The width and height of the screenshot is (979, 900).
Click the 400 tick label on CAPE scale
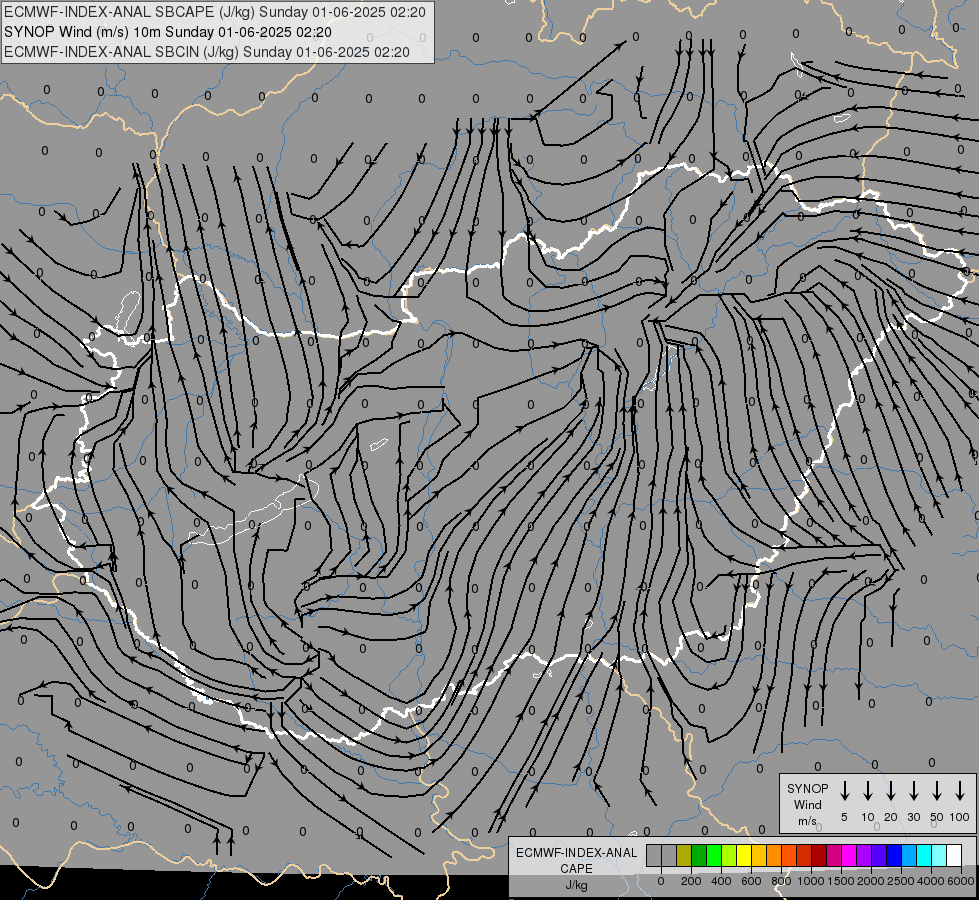tap(721, 881)
